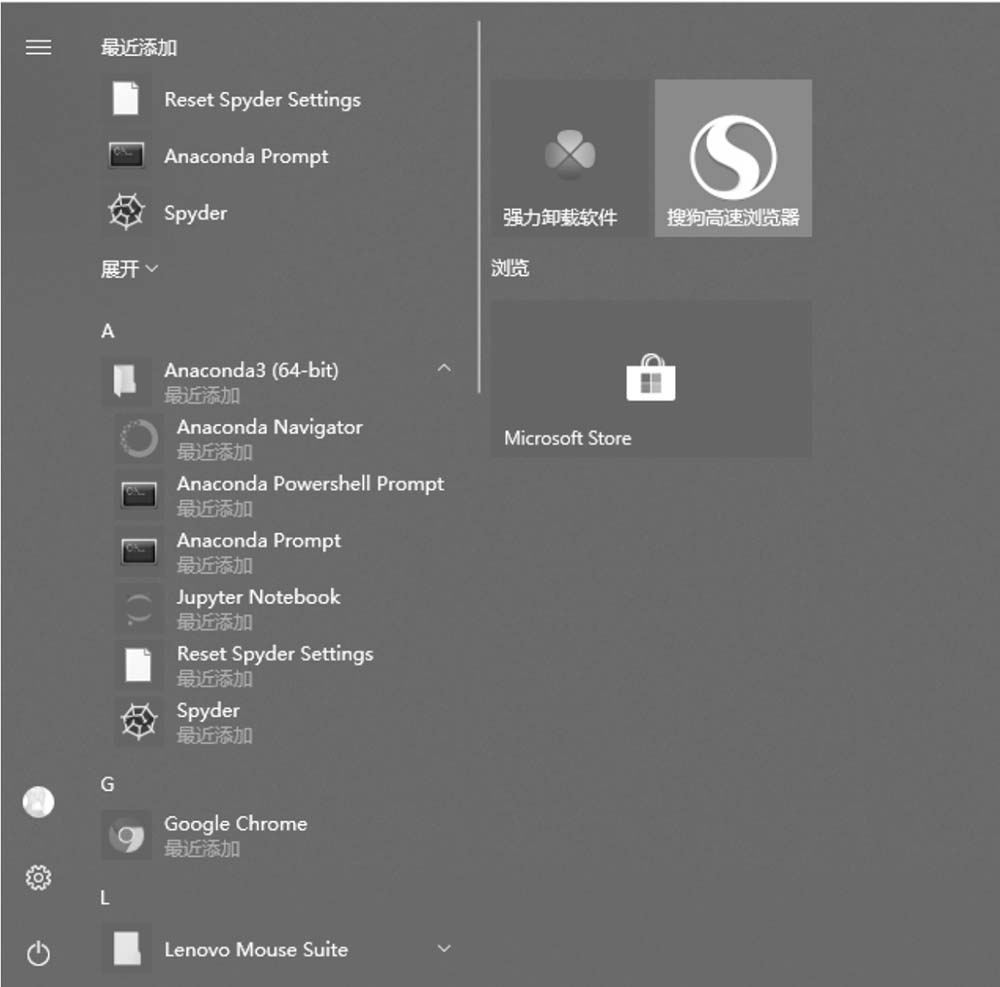The image size is (1000, 987).
Task: Click the Anaconda3 (64-bit) folder icon
Action: 125,381
